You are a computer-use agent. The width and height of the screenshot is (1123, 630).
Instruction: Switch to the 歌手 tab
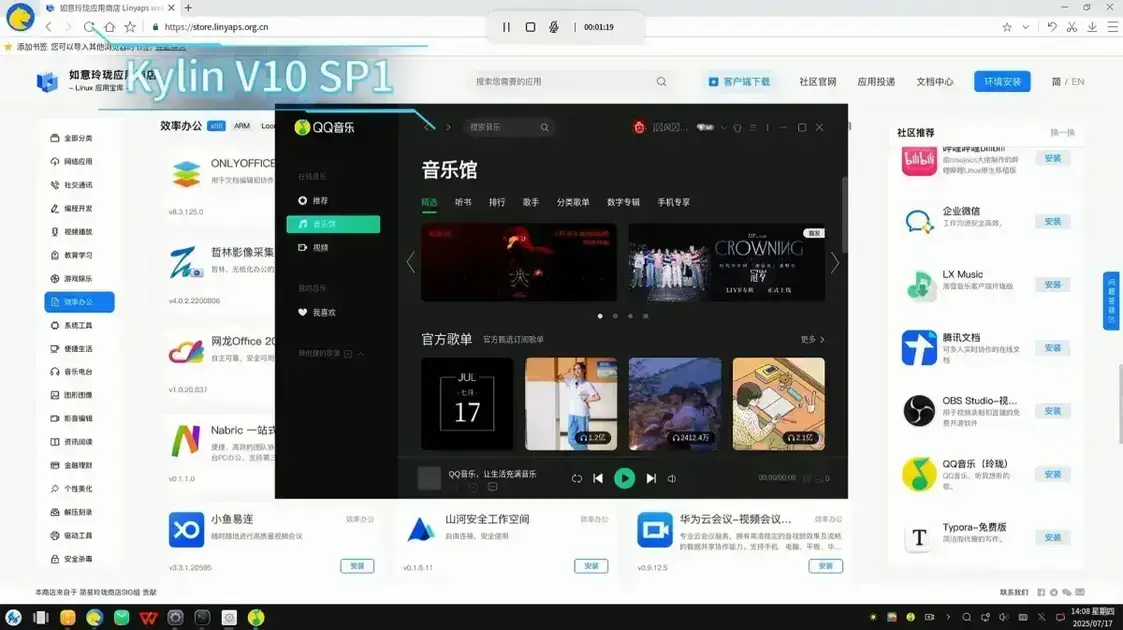tap(531, 203)
